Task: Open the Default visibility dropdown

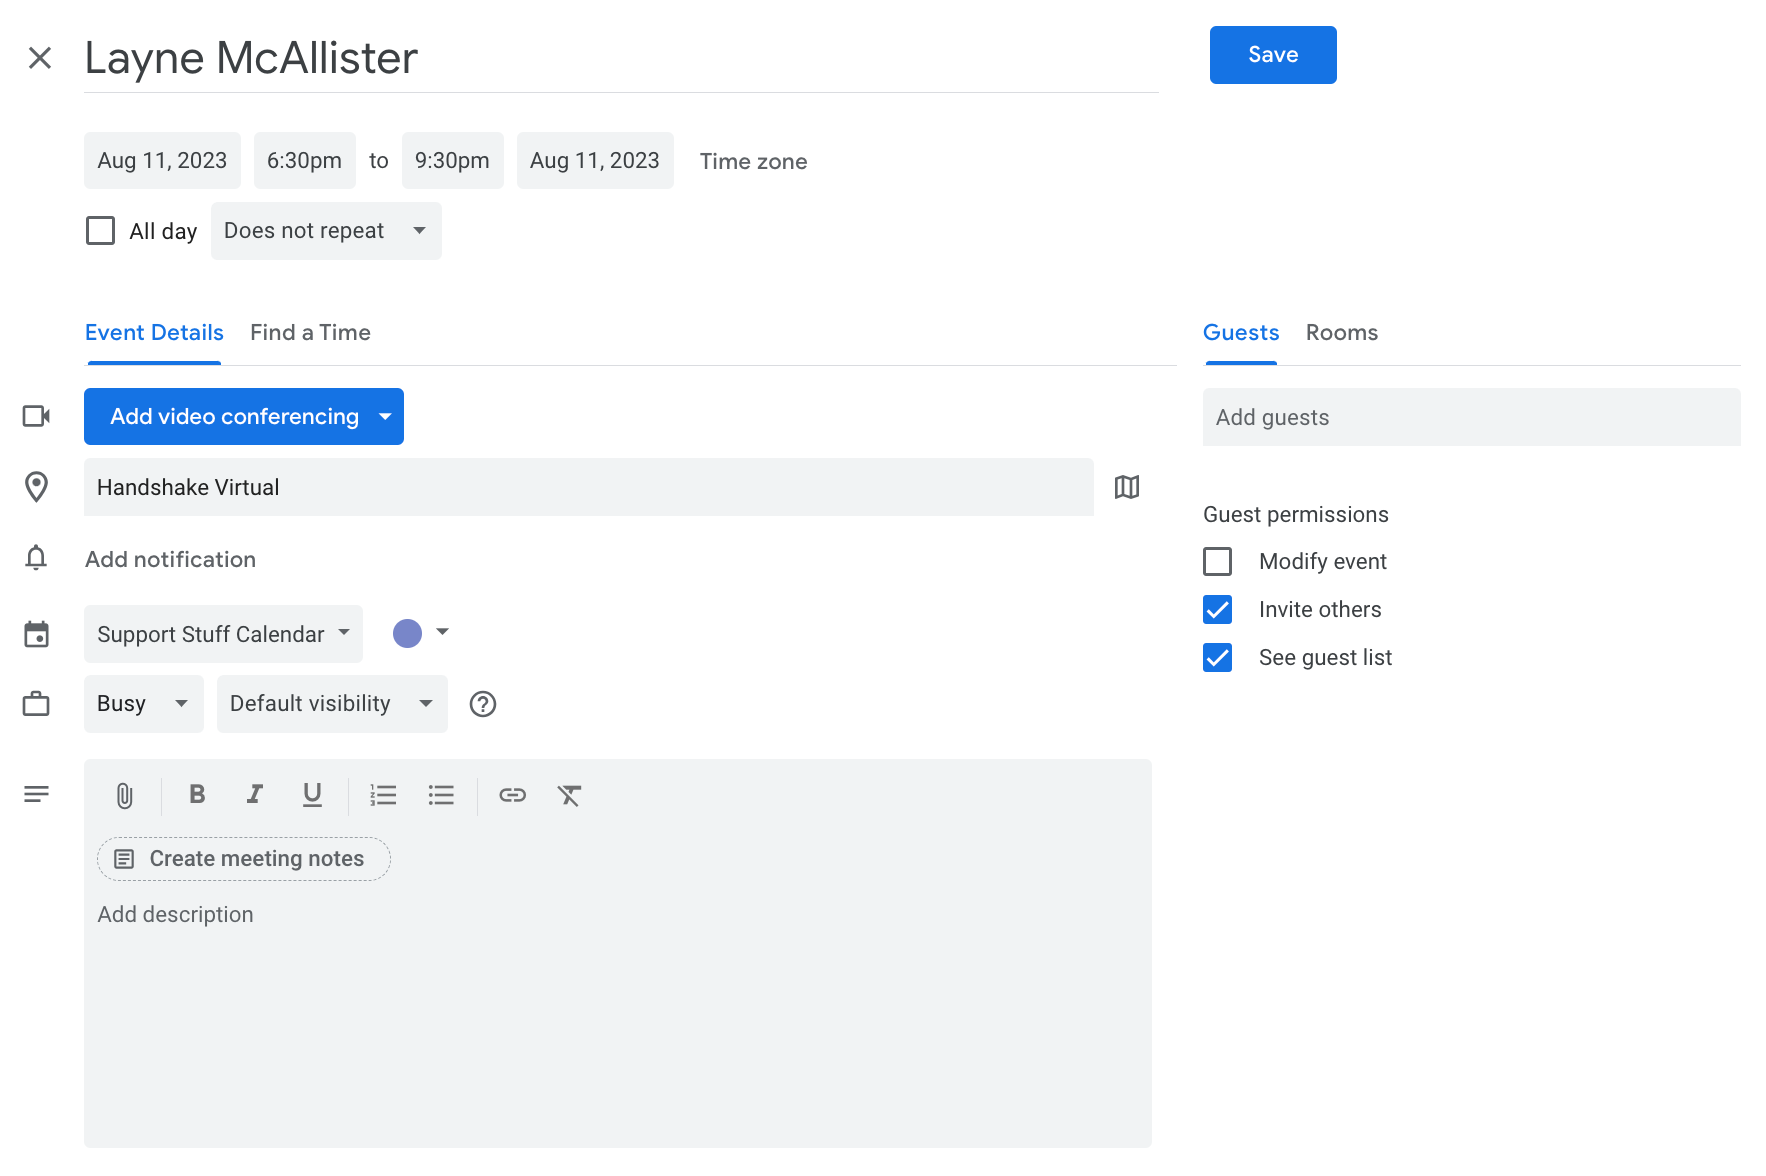Action: tap(332, 704)
